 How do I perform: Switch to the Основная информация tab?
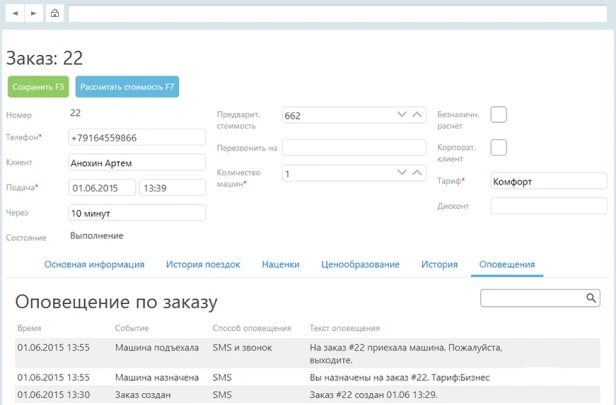95,265
